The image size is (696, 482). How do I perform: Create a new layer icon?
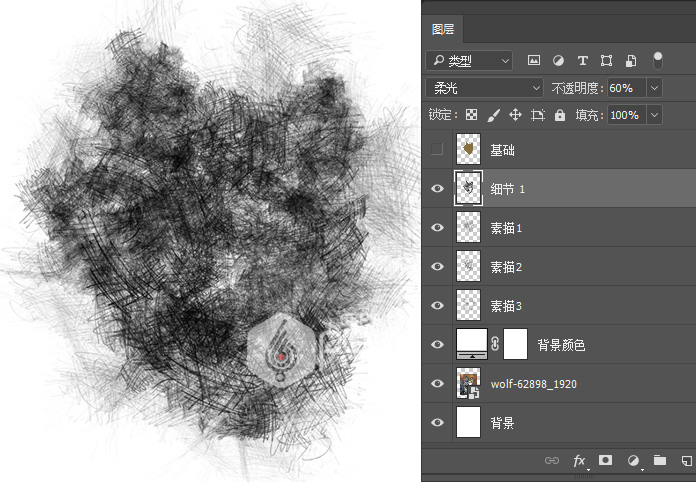point(687,461)
